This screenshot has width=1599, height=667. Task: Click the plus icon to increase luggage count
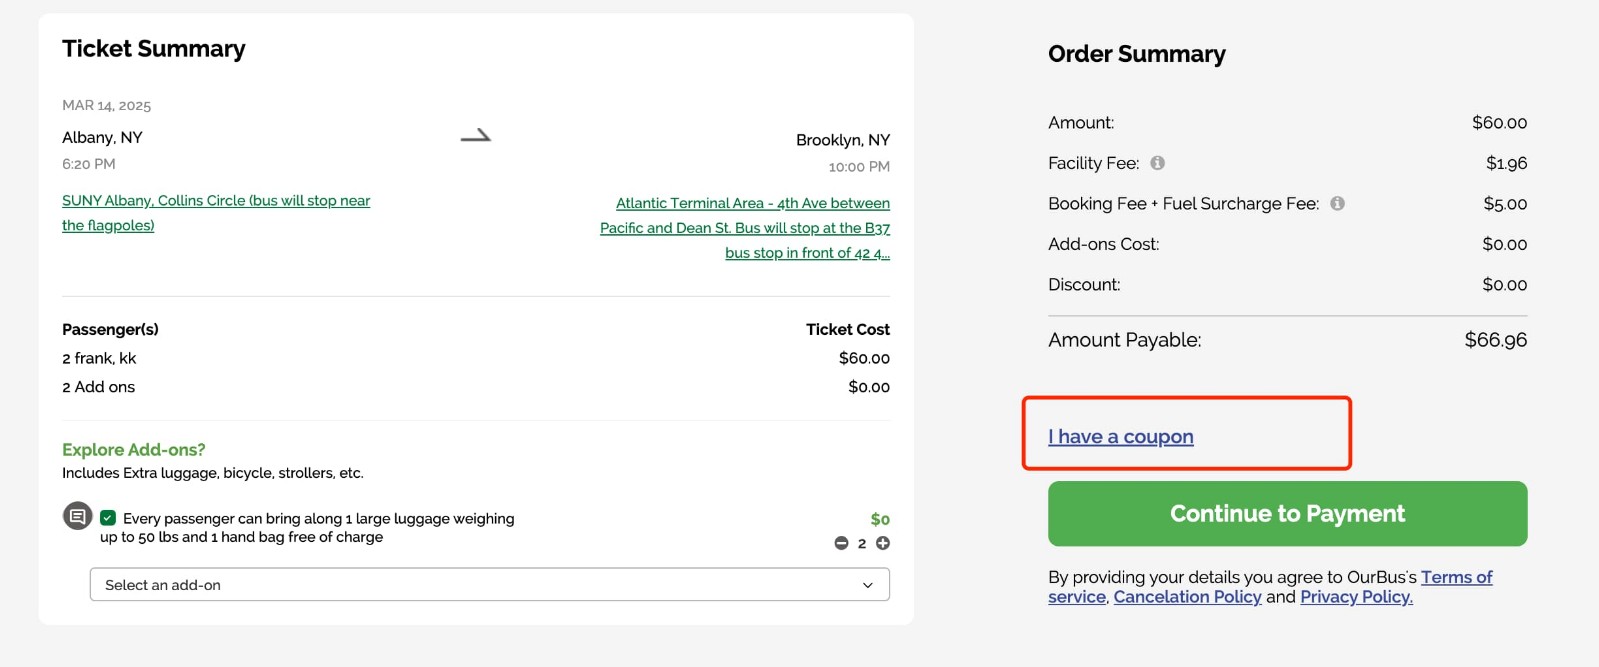click(880, 543)
